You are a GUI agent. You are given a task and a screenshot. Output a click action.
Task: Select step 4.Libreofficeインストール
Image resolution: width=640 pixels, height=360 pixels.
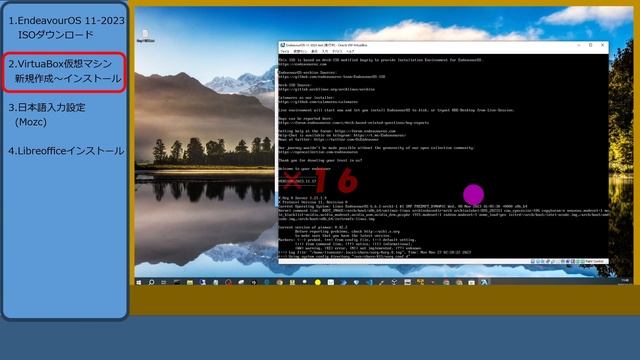pos(66,151)
